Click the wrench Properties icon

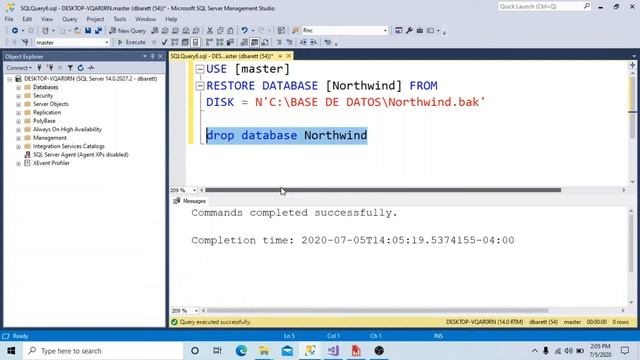click(x=409, y=31)
